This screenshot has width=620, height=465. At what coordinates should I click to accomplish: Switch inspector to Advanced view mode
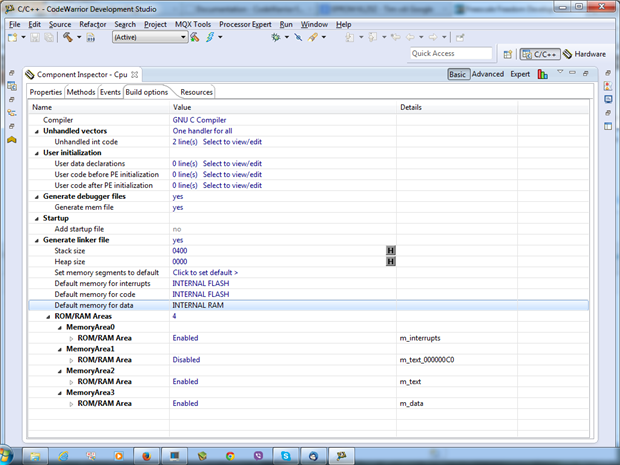[x=488, y=74]
